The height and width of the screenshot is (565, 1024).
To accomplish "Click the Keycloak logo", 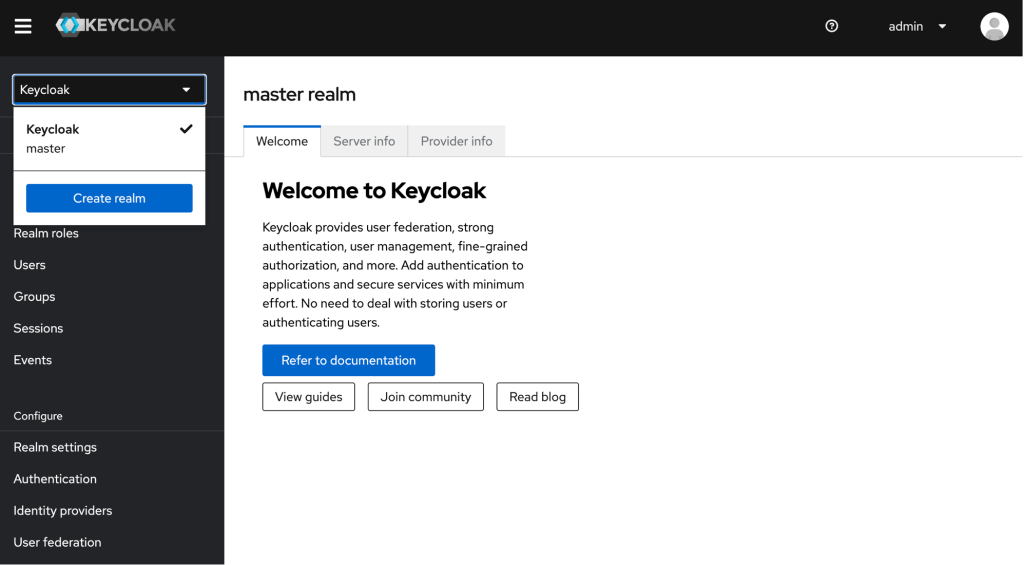I will (x=116, y=25).
